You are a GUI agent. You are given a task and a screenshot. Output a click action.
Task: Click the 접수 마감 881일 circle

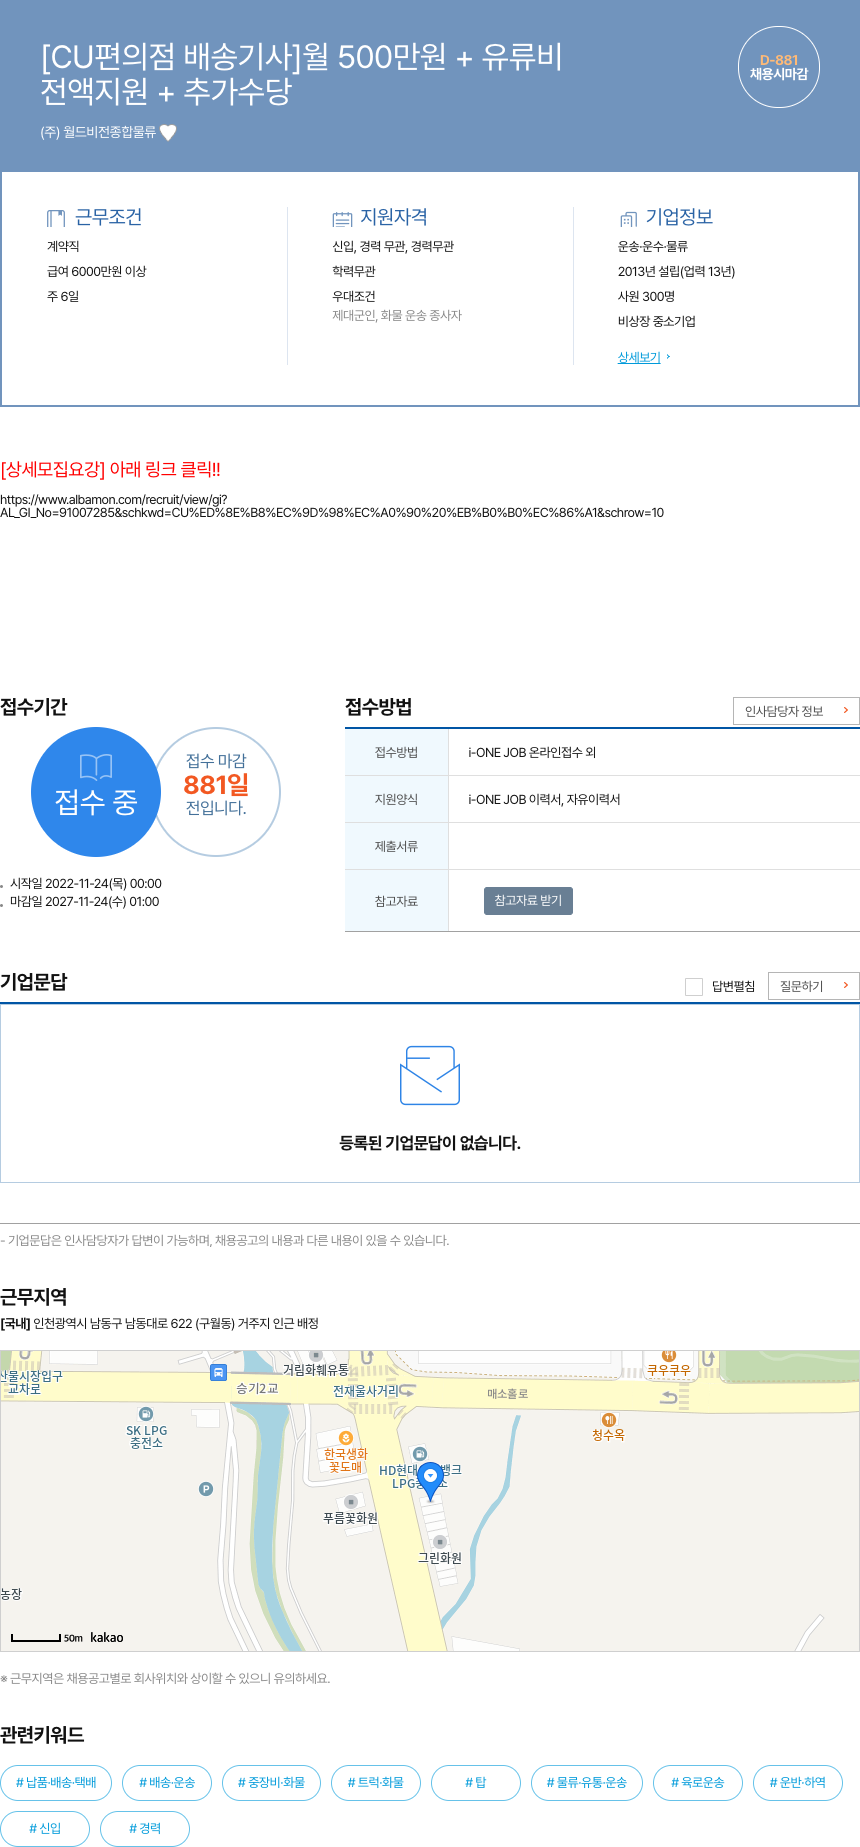(217, 792)
